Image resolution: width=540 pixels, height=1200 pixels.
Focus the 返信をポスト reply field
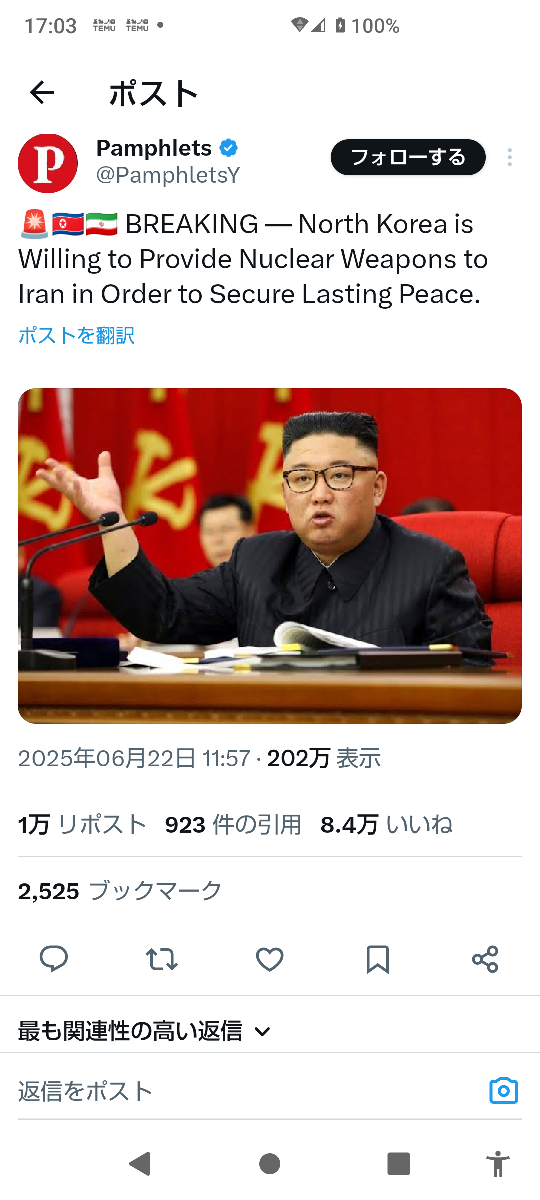coord(250,1090)
